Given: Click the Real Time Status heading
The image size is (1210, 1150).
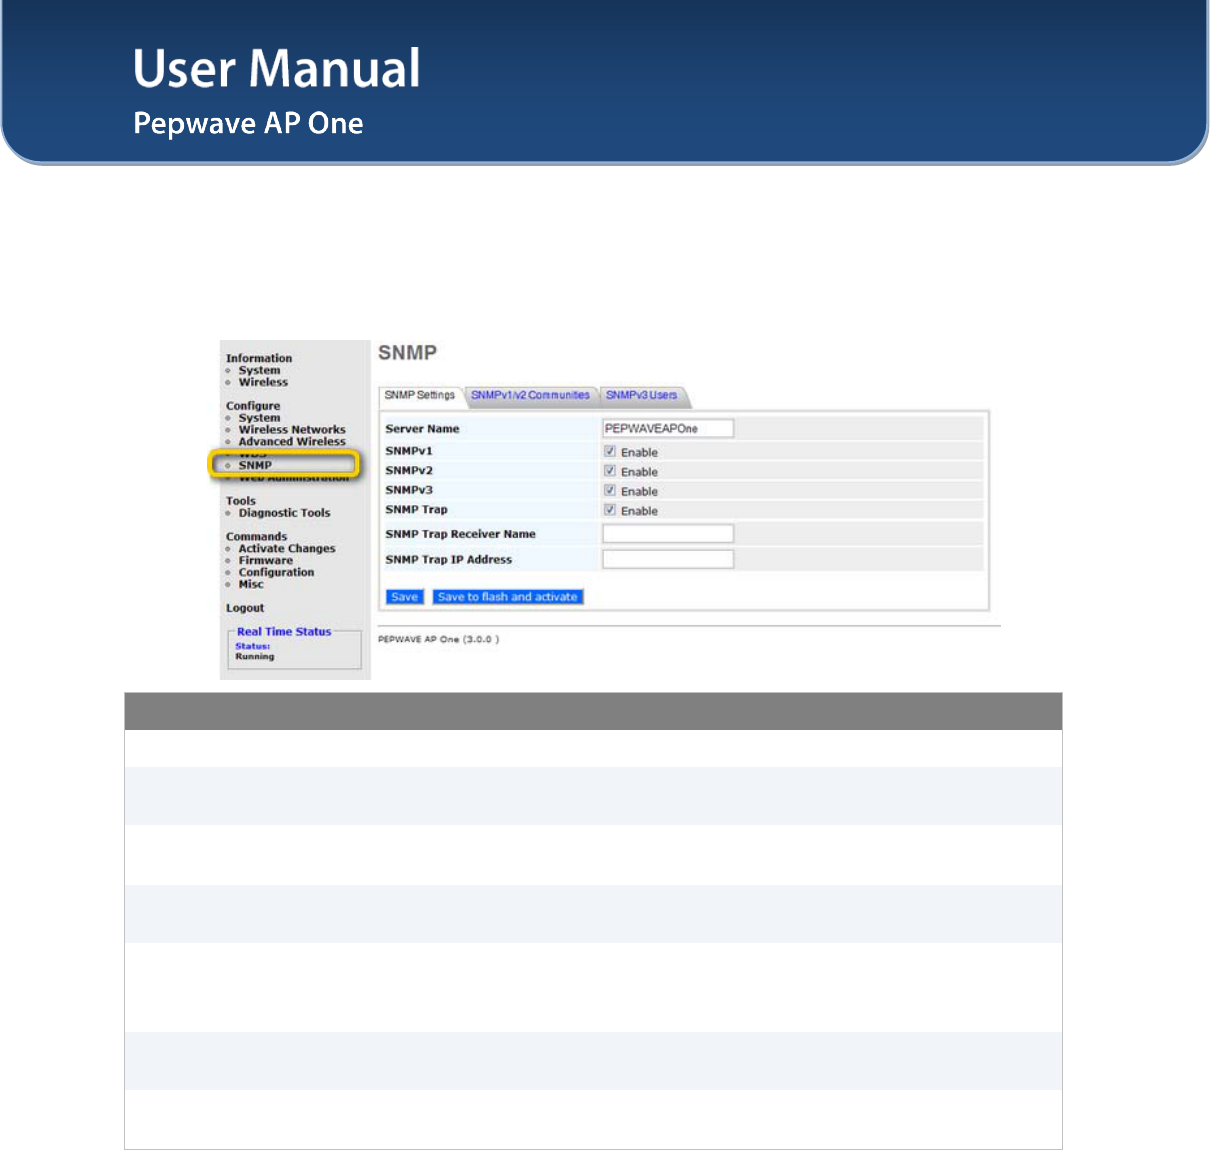Looking at the screenshot, I should (x=284, y=632).
